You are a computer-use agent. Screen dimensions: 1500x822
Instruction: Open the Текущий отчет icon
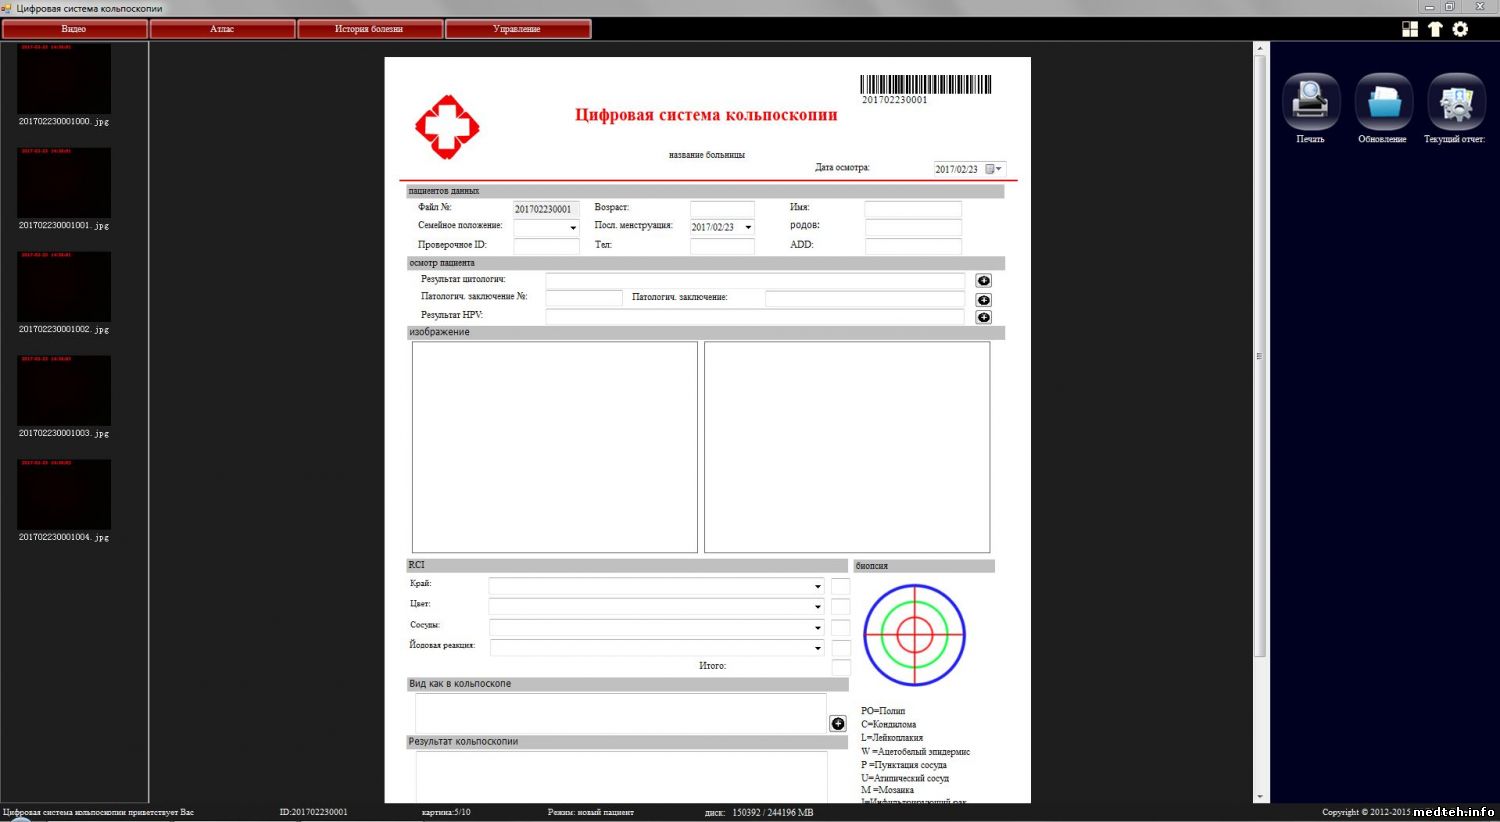pos(1455,102)
